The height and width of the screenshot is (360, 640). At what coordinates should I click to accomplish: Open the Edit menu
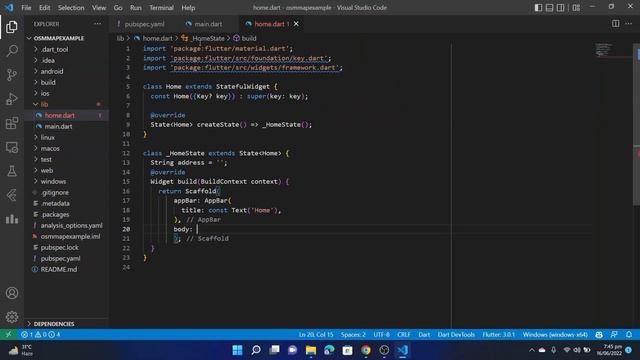[44, 7]
